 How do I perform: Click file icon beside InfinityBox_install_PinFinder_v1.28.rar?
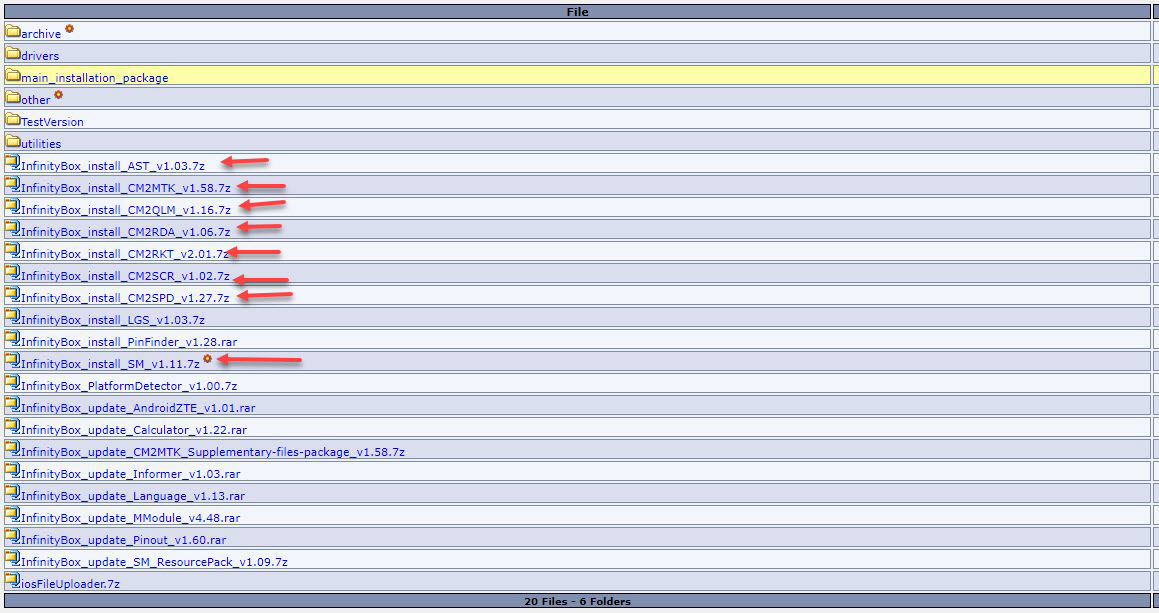(x=13, y=339)
